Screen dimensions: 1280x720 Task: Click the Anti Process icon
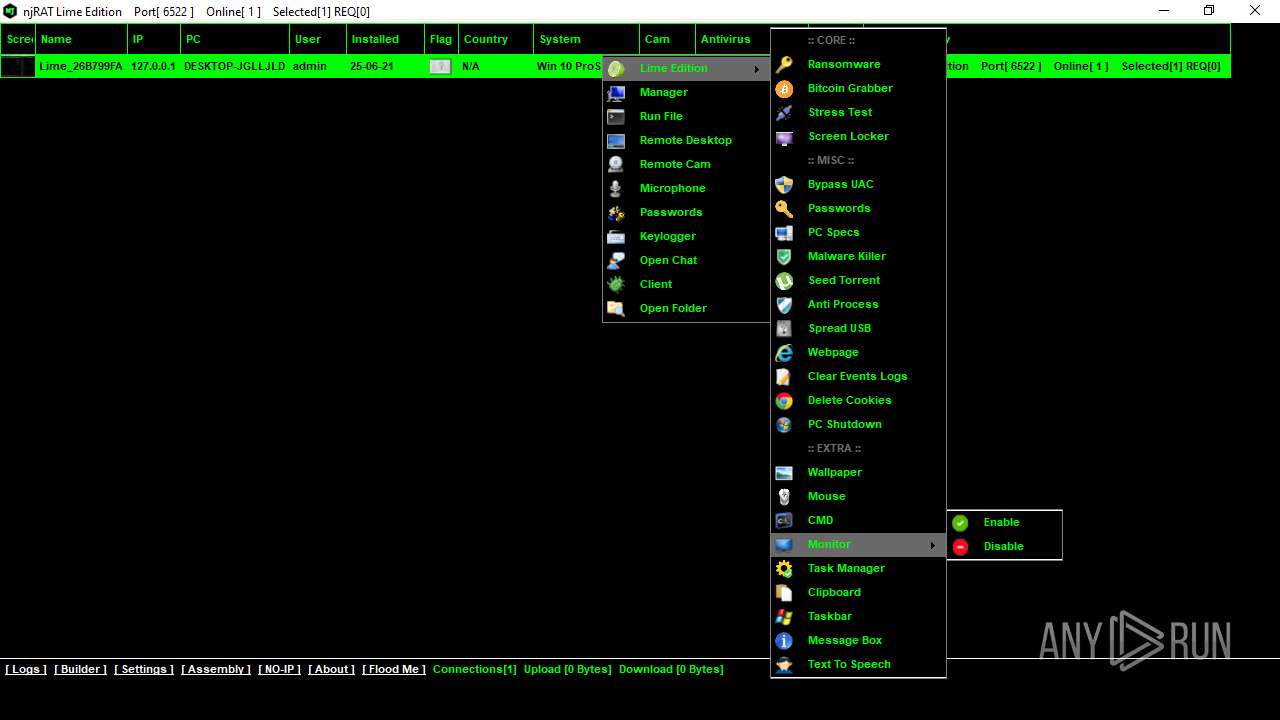pos(785,304)
